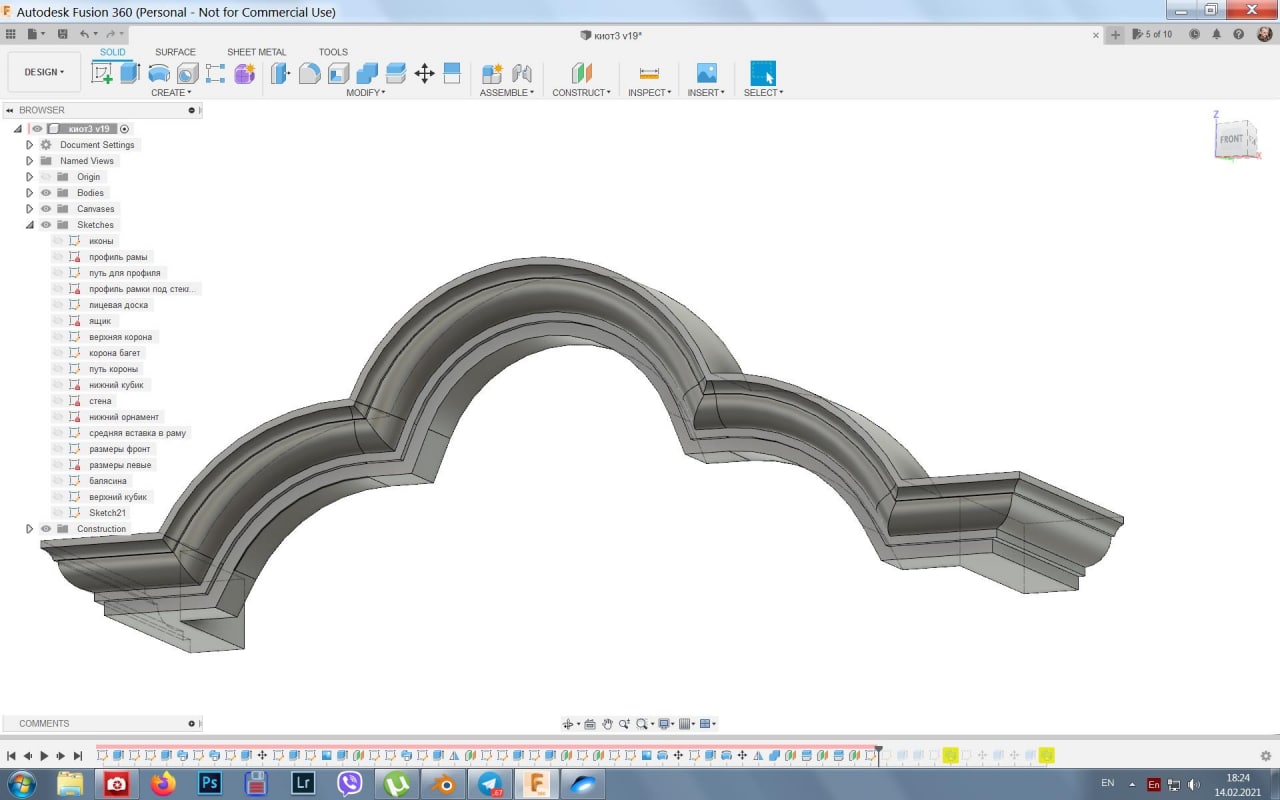The width and height of the screenshot is (1280, 800).
Task: Select the Revolve tool icon
Action: point(158,73)
